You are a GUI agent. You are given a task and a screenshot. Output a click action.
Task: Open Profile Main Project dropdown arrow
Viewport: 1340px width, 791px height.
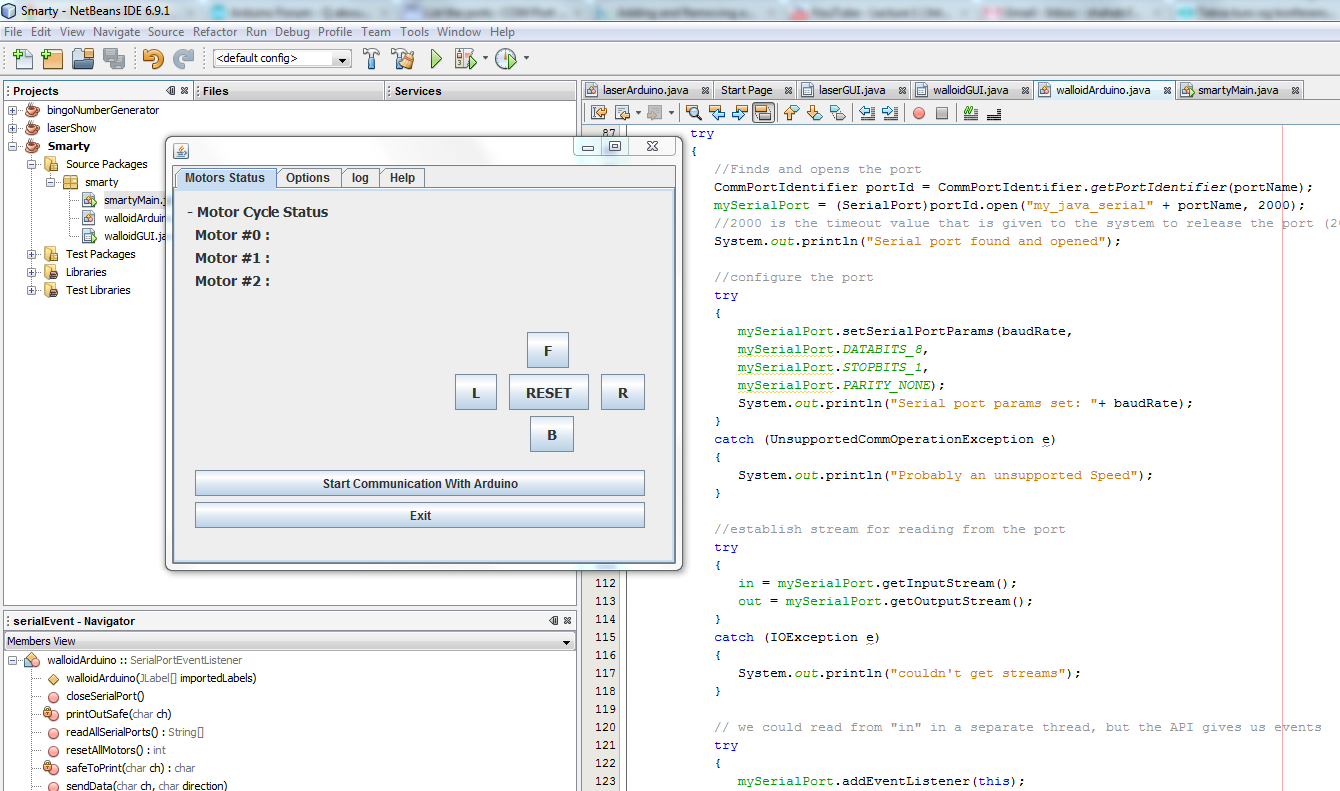point(526,58)
